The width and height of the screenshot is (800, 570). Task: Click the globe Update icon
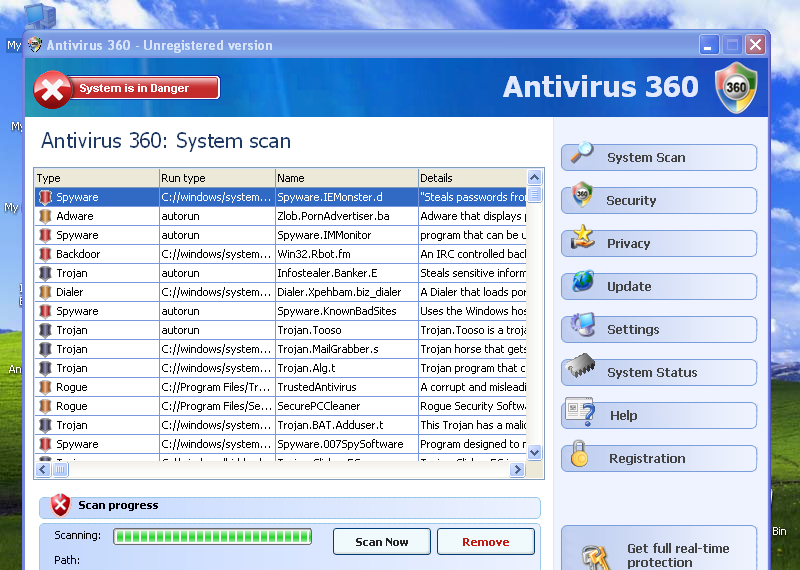[583, 281]
